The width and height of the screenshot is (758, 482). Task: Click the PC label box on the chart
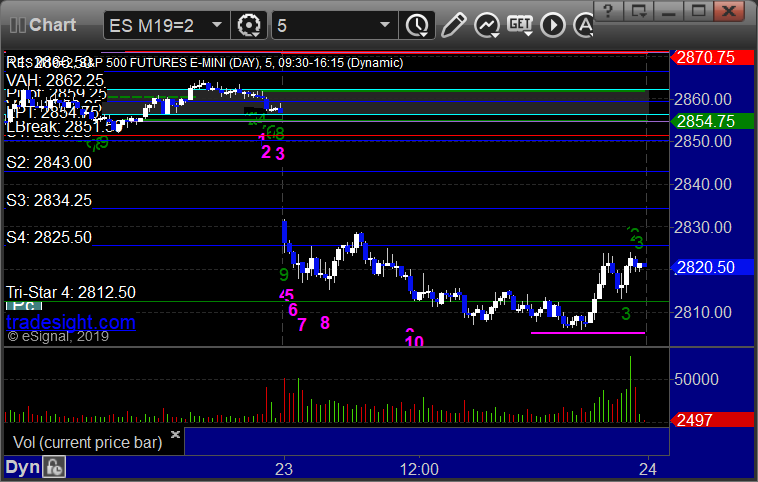[23, 306]
